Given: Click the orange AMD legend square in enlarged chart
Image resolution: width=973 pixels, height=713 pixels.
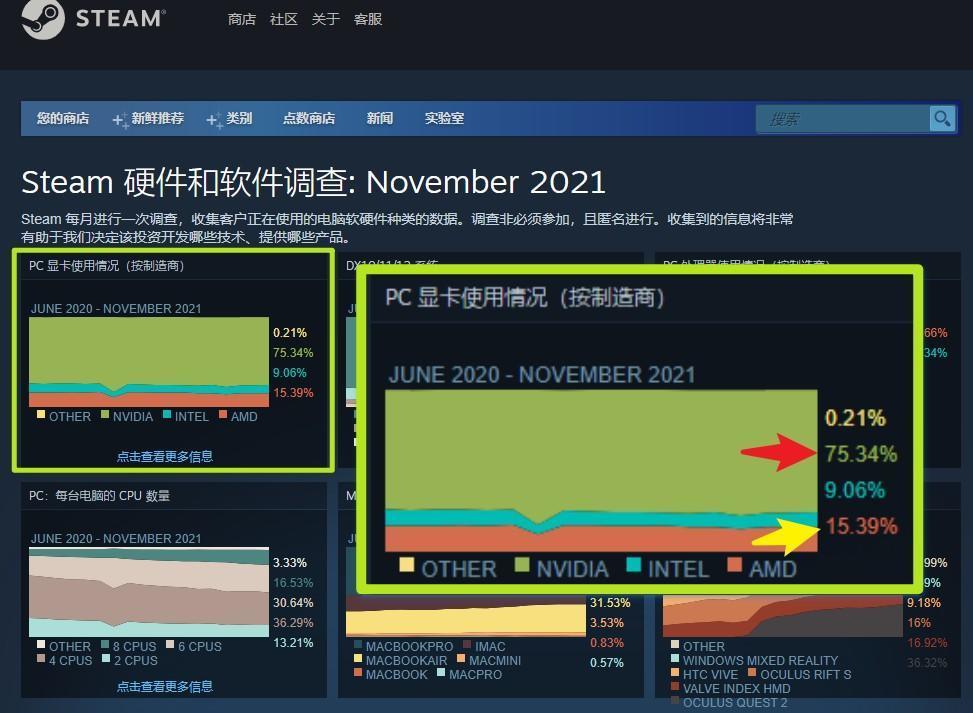Looking at the screenshot, I should [735, 564].
